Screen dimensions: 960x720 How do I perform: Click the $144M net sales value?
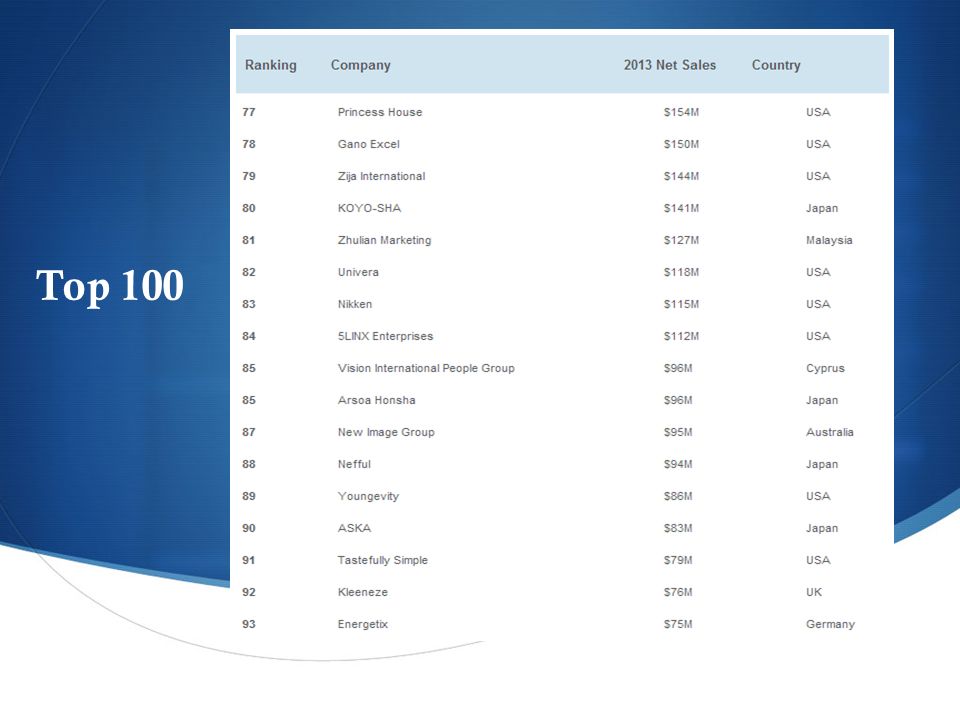681,176
